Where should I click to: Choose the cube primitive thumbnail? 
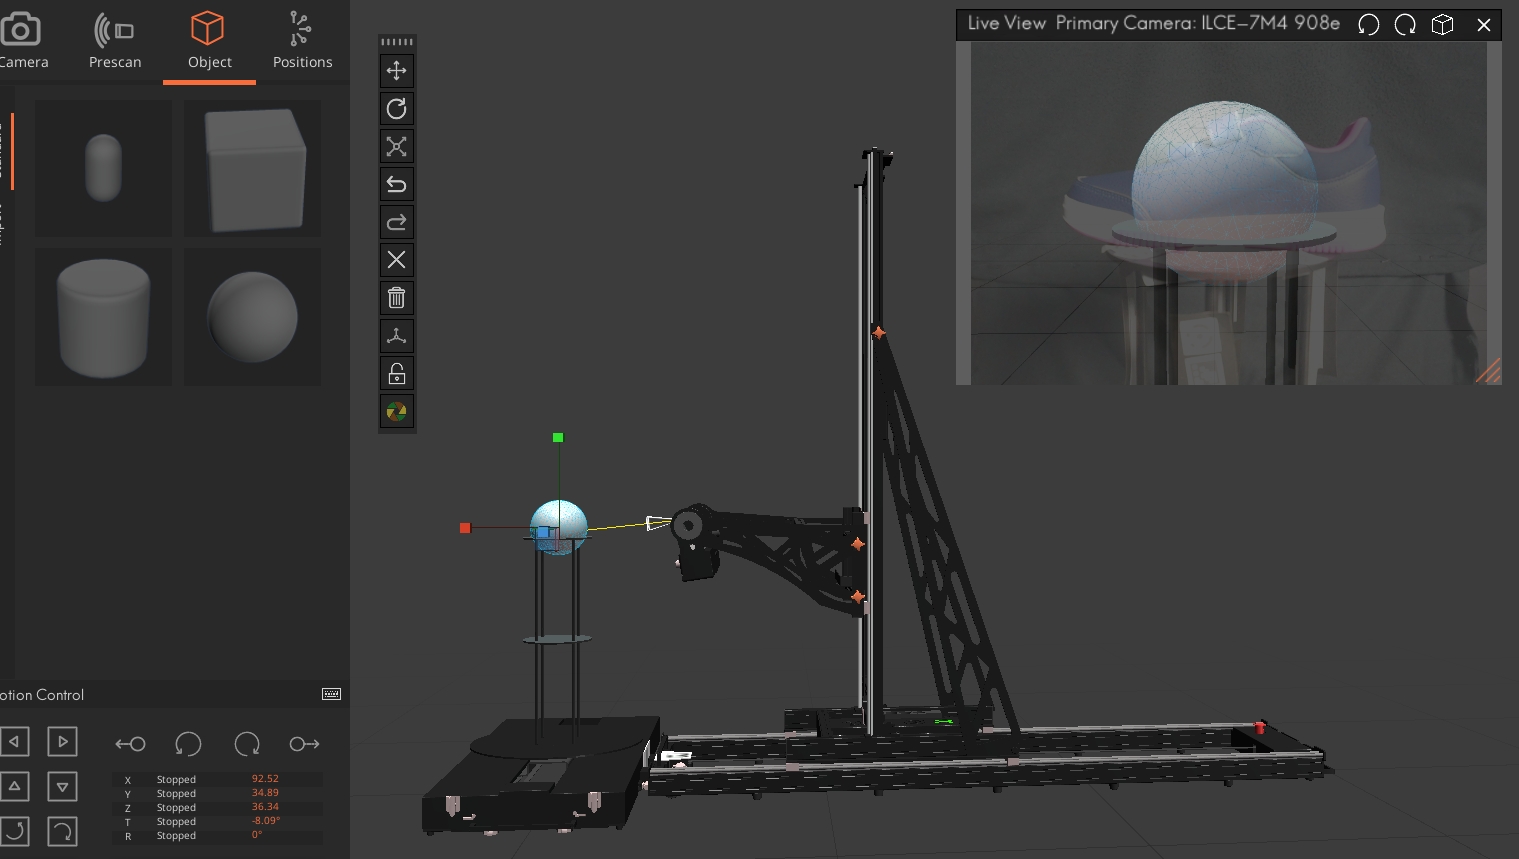(252, 169)
